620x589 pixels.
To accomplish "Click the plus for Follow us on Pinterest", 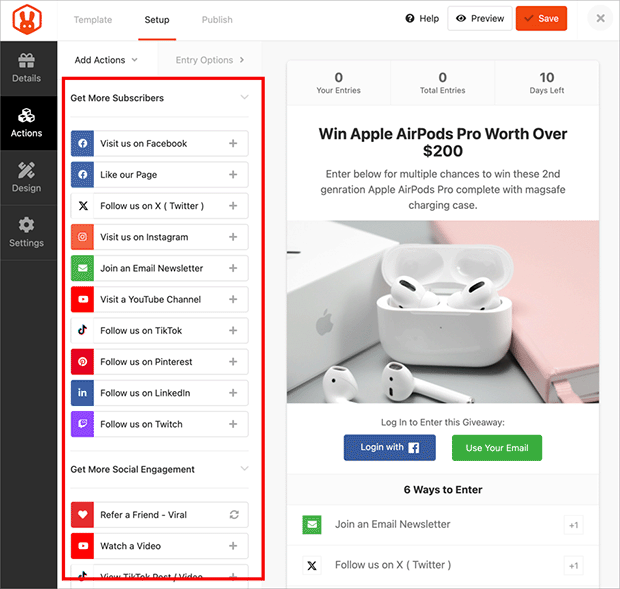I will (x=233, y=362).
